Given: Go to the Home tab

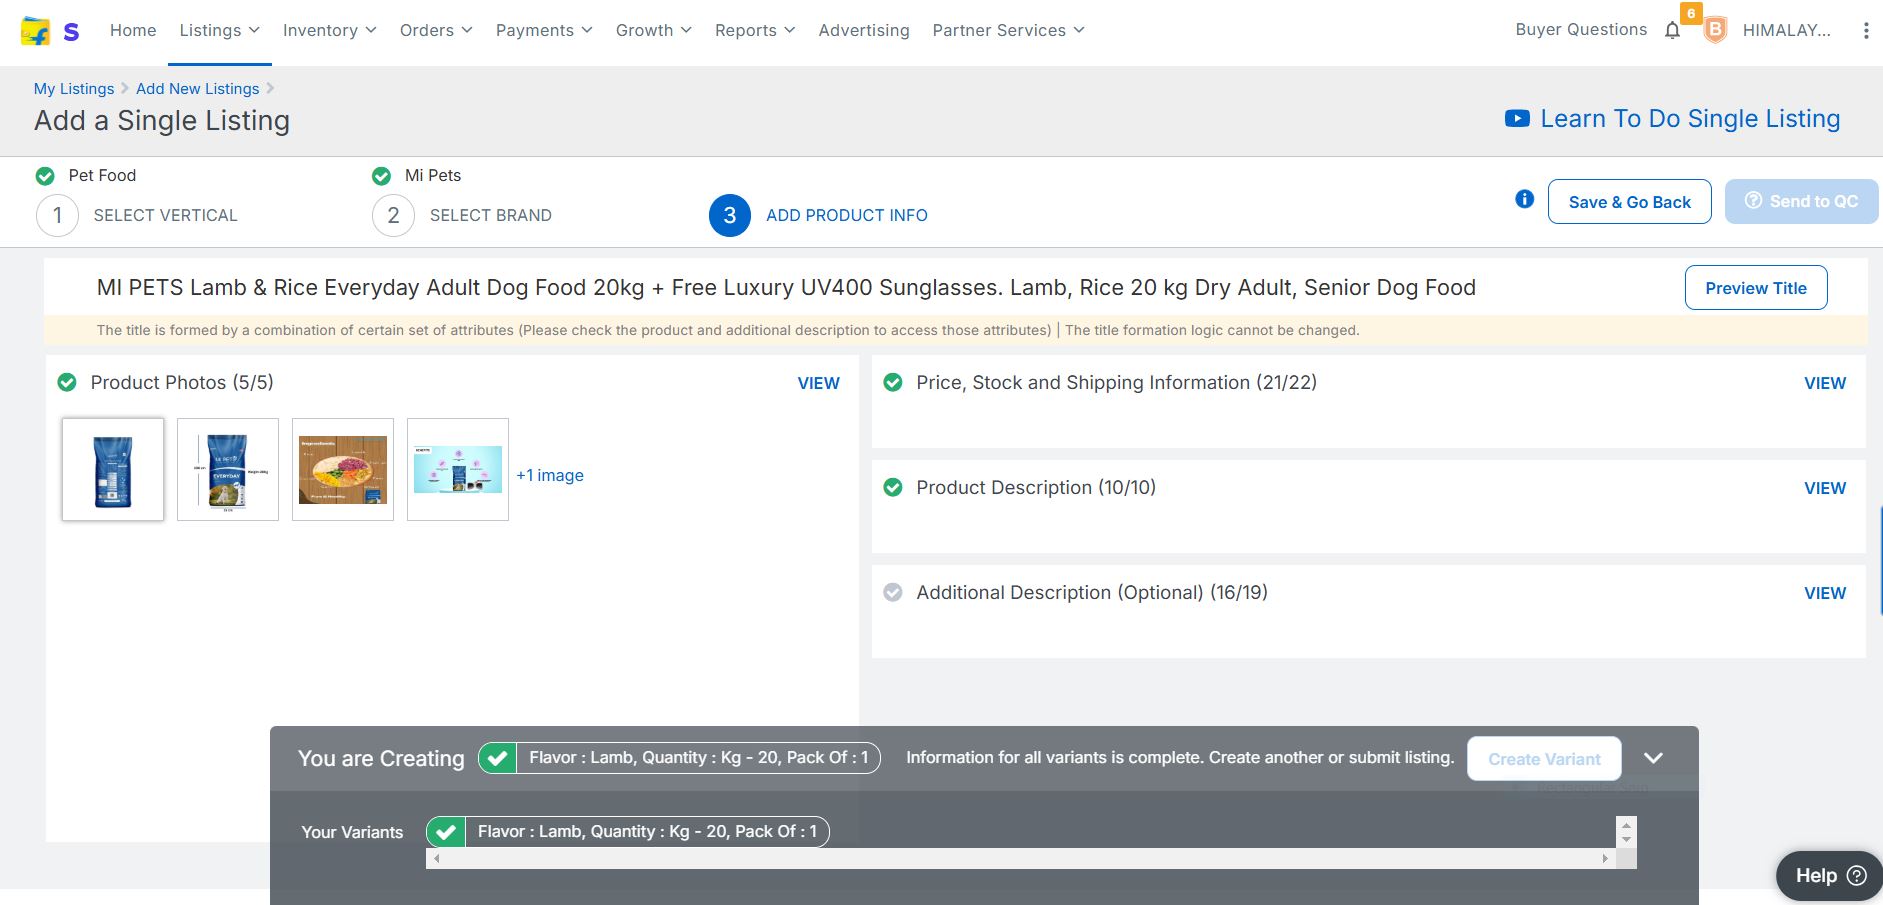Looking at the screenshot, I should tap(133, 31).
